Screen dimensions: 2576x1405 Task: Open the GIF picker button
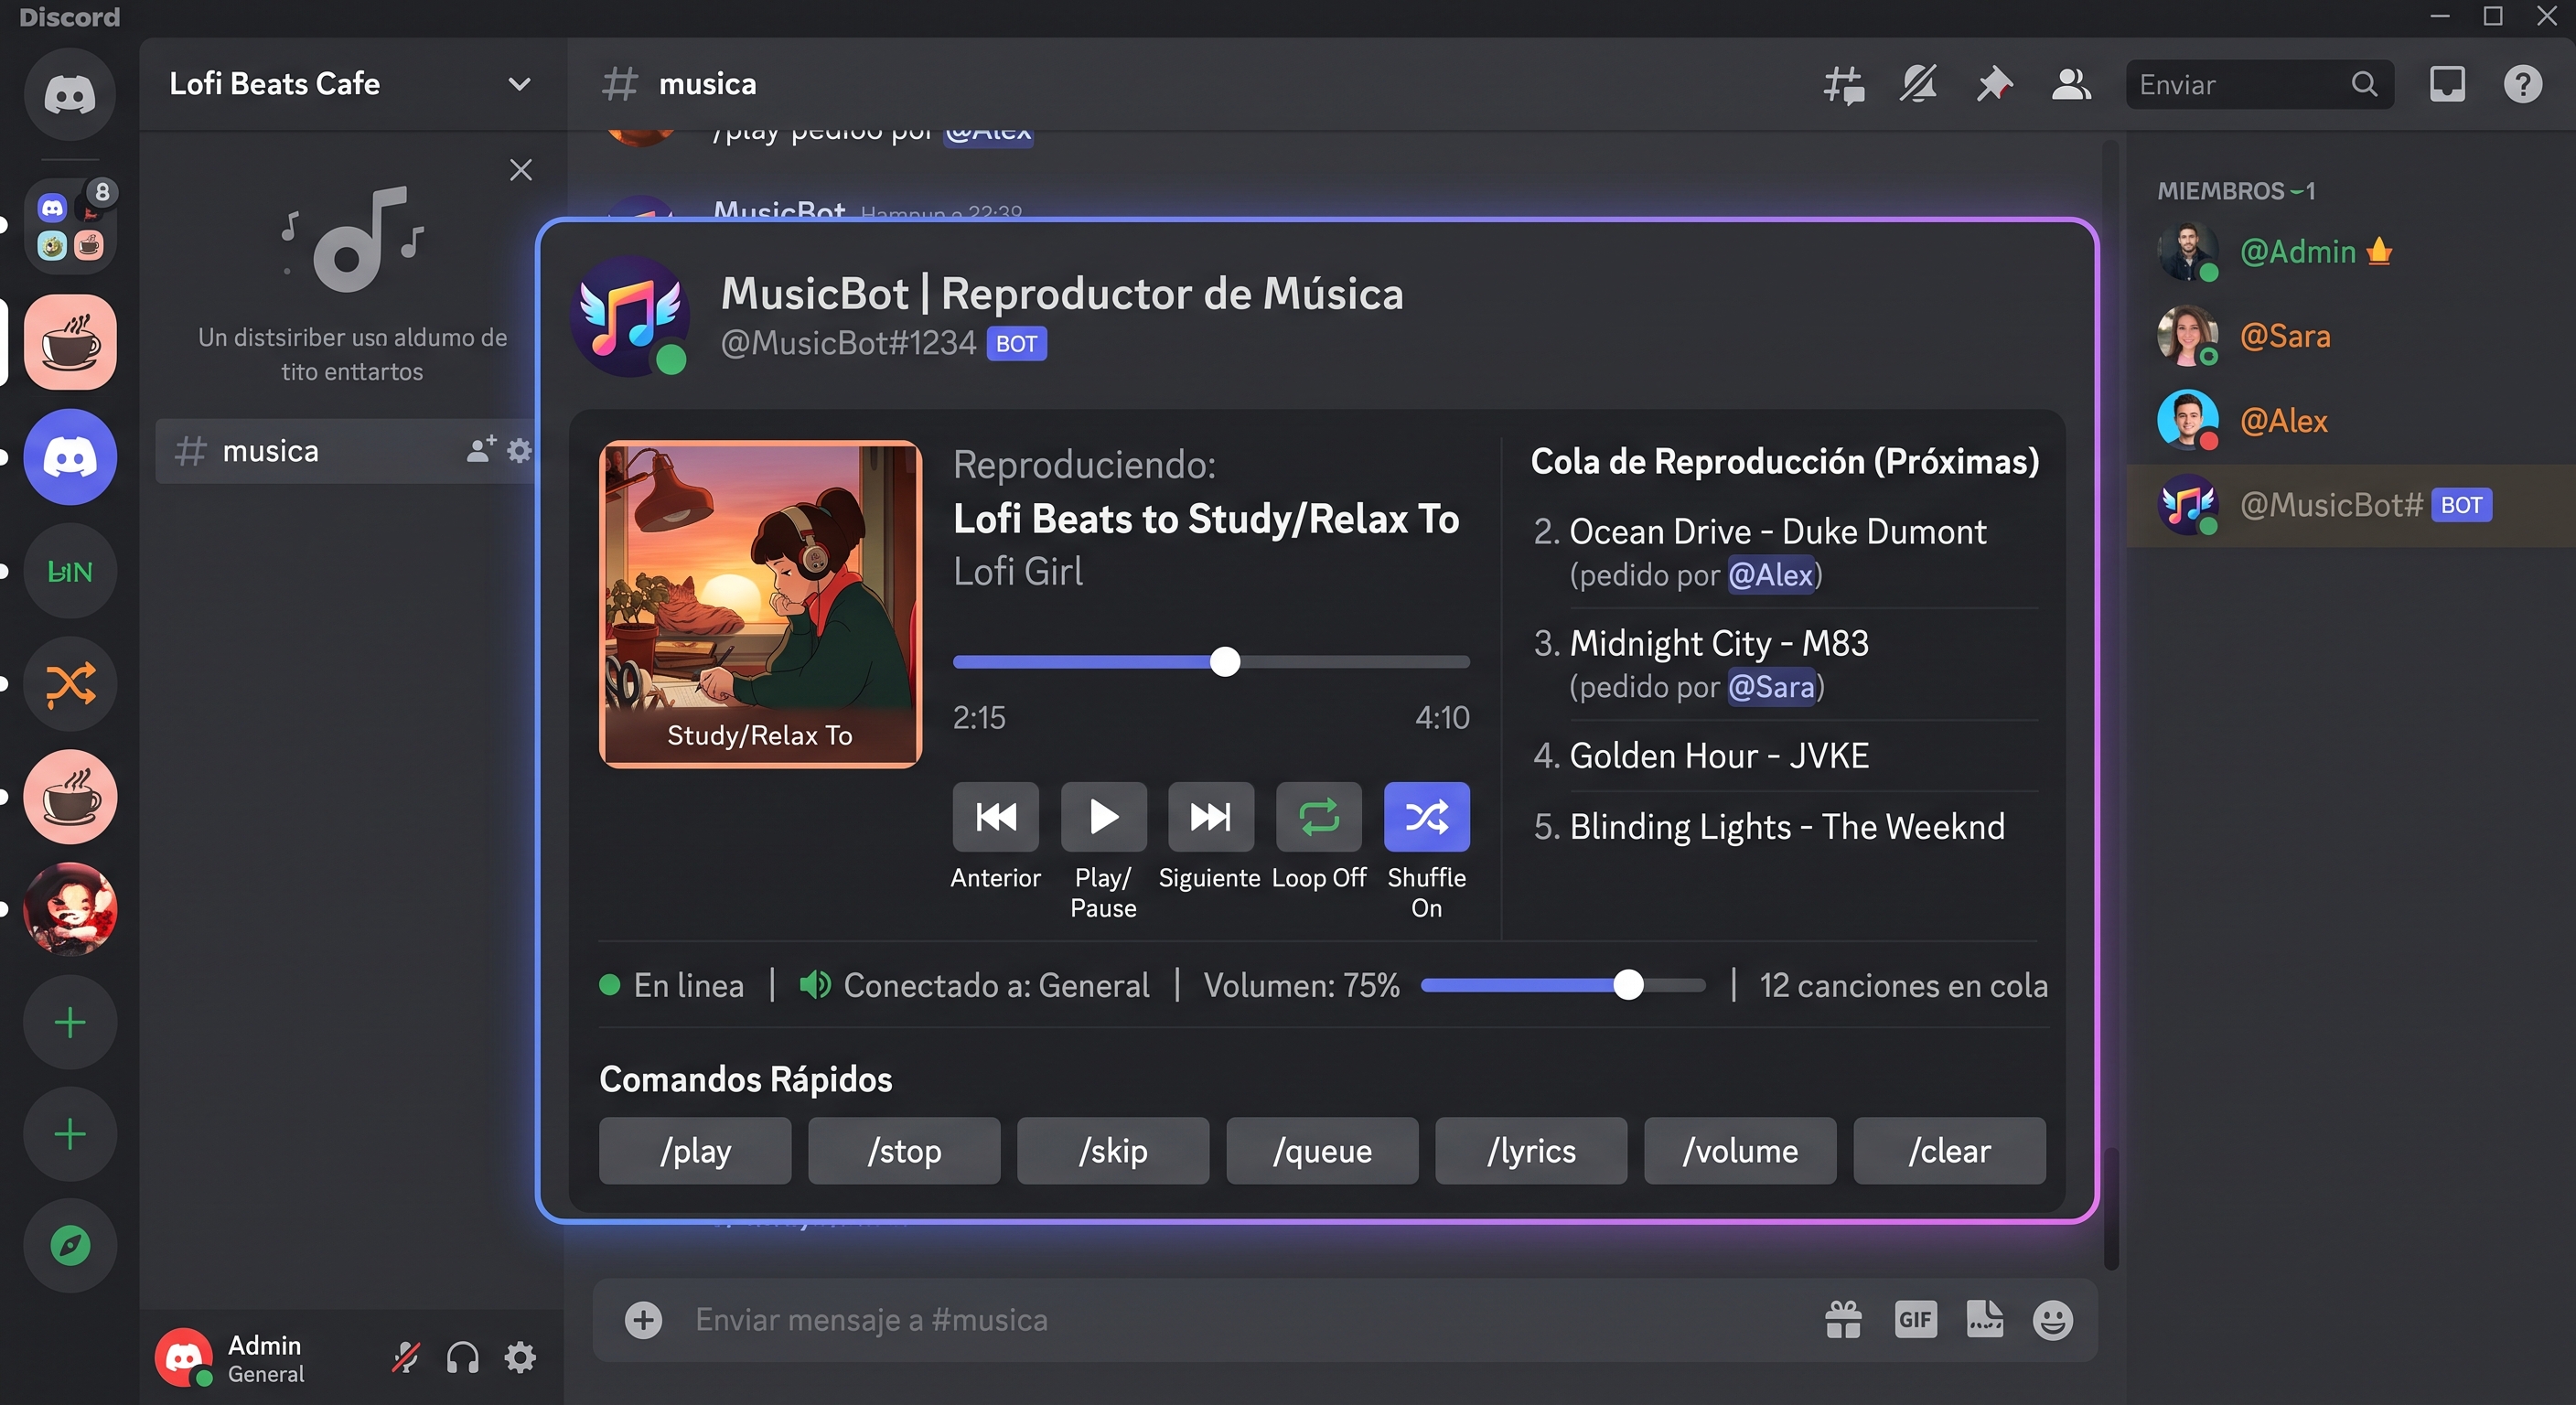[1915, 1320]
